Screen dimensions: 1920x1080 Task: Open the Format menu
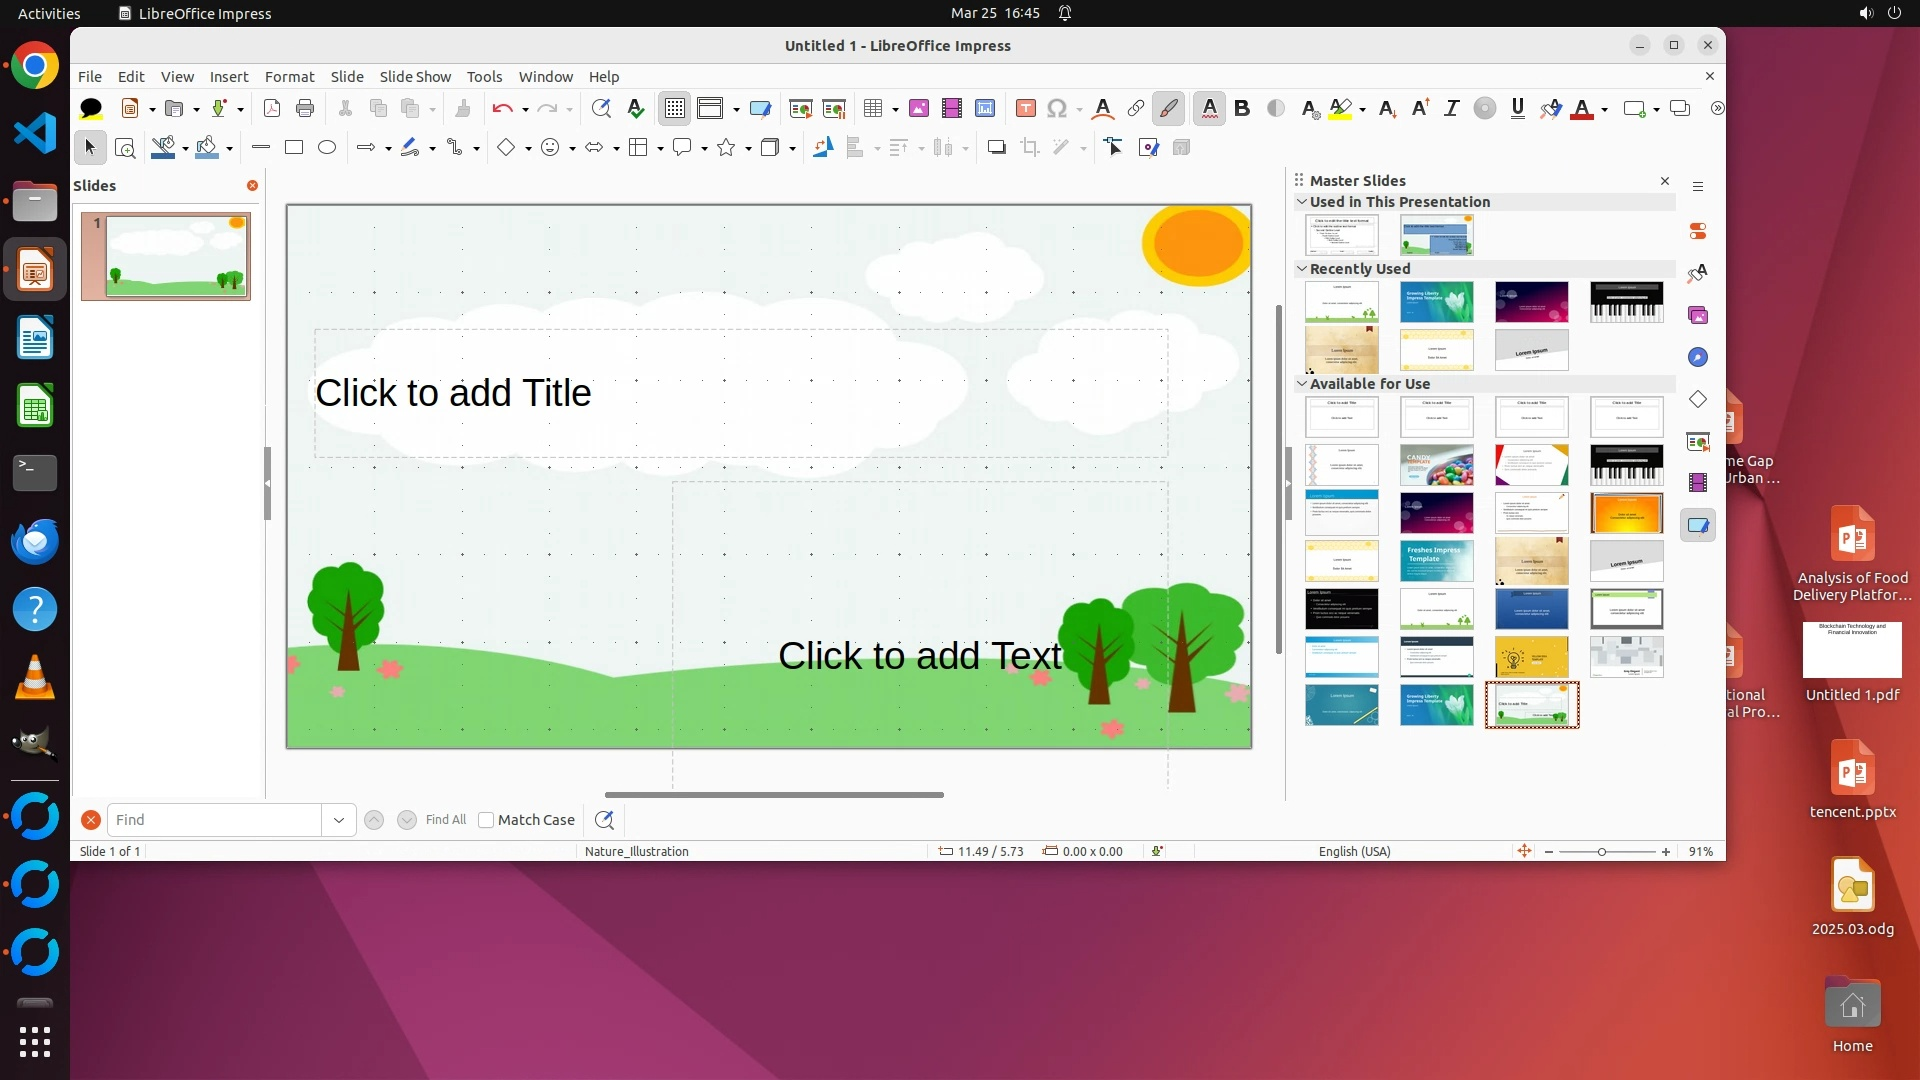(289, 77)
